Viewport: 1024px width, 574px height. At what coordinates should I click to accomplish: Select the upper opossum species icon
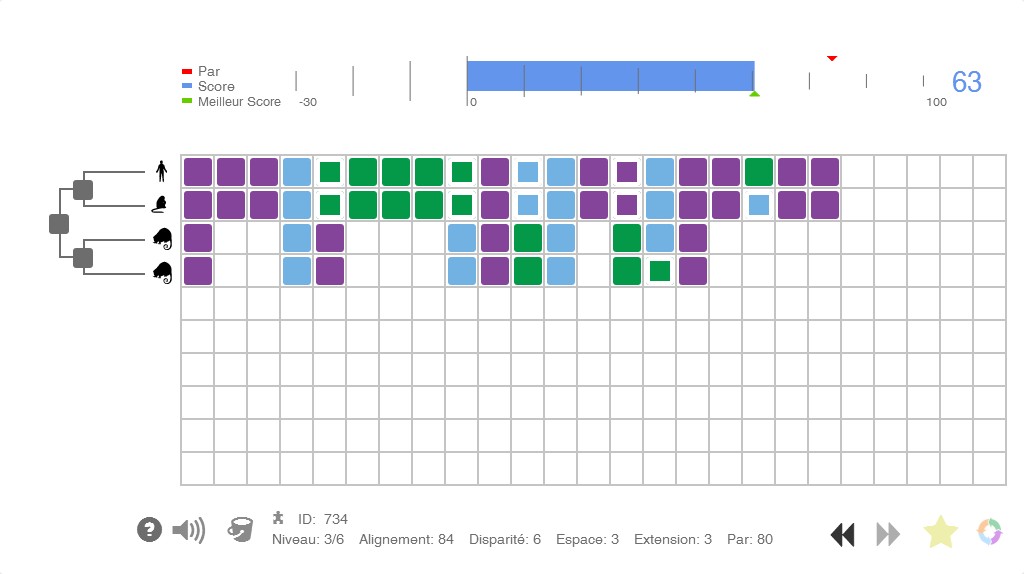[x=162, y=238]
